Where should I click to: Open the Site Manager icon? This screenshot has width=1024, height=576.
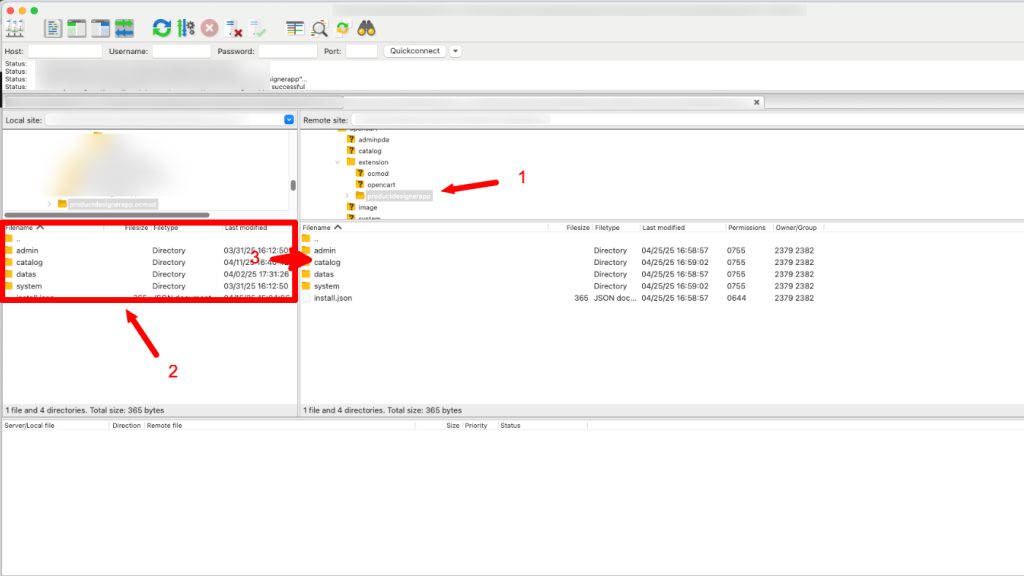pyautogui.click(x=14, y=28)
